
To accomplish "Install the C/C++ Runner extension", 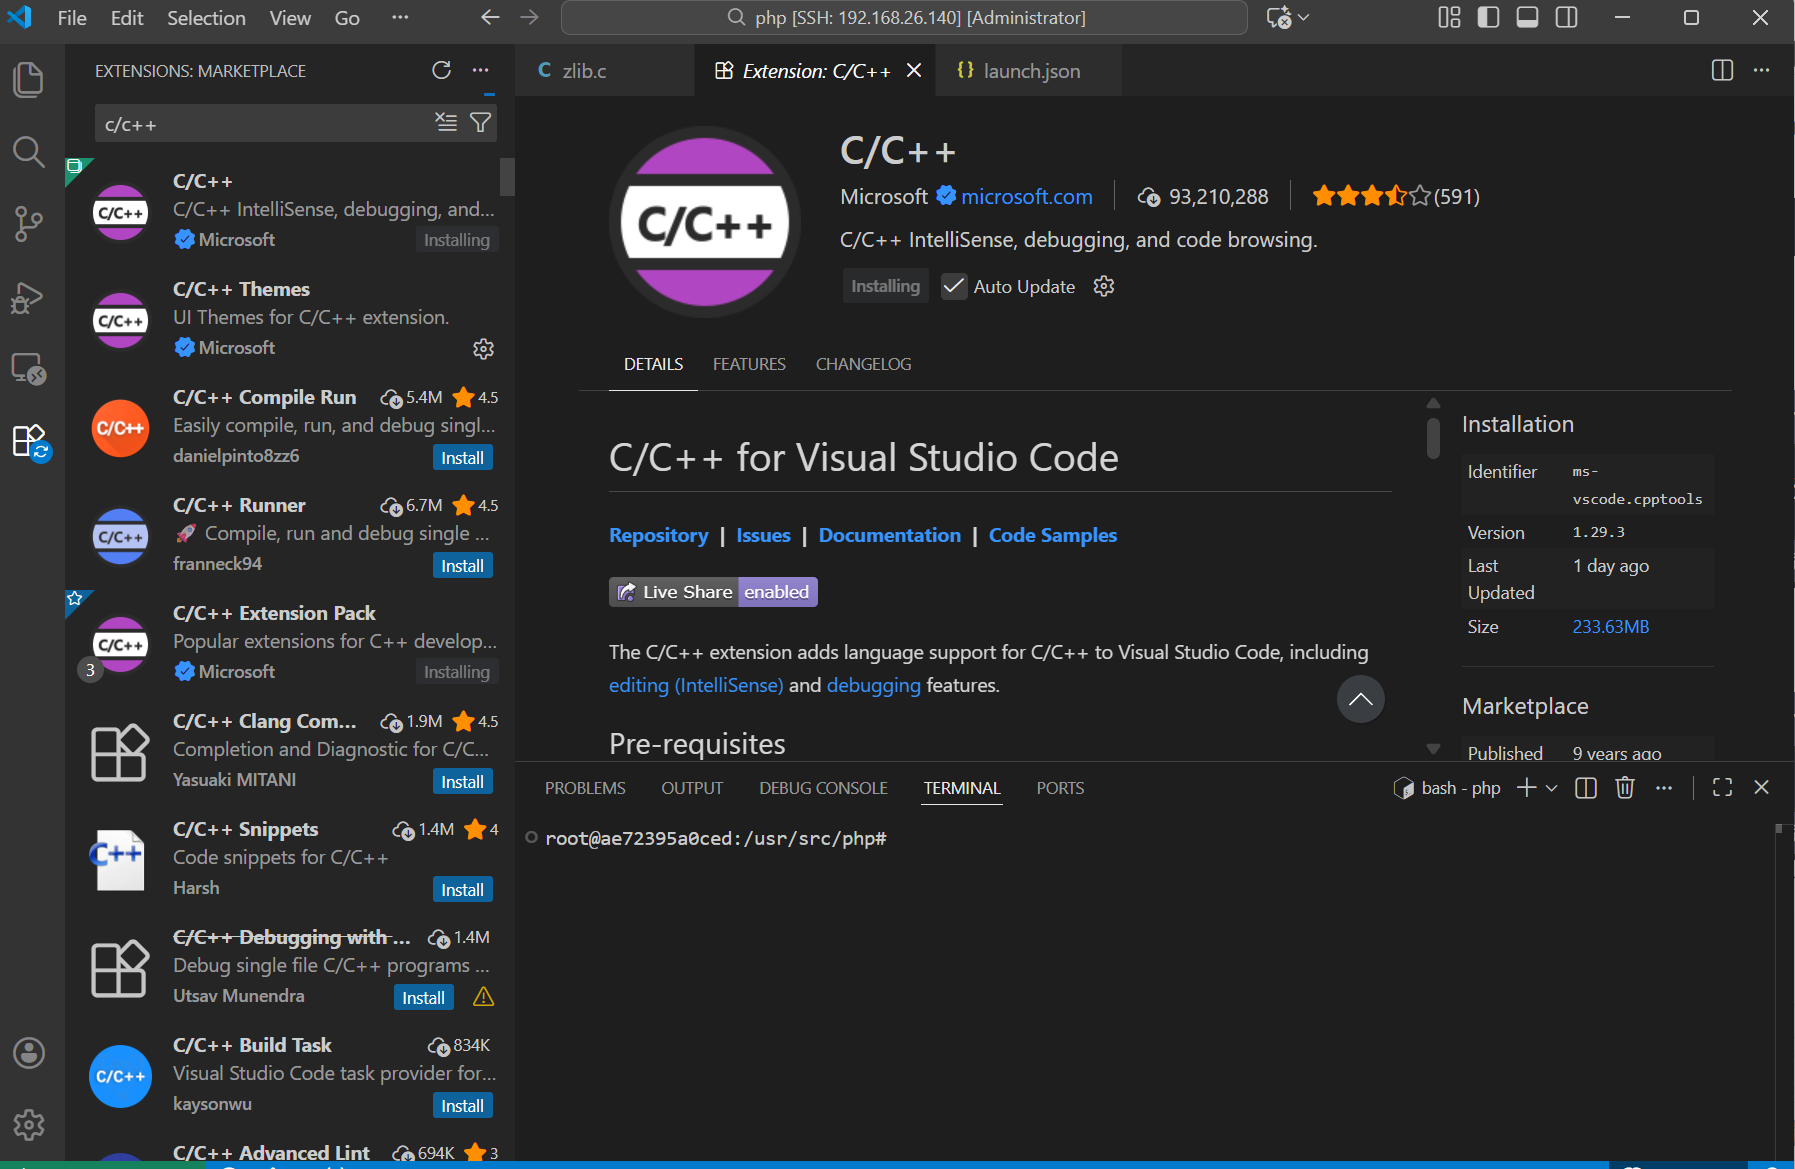I will [463, 565].
